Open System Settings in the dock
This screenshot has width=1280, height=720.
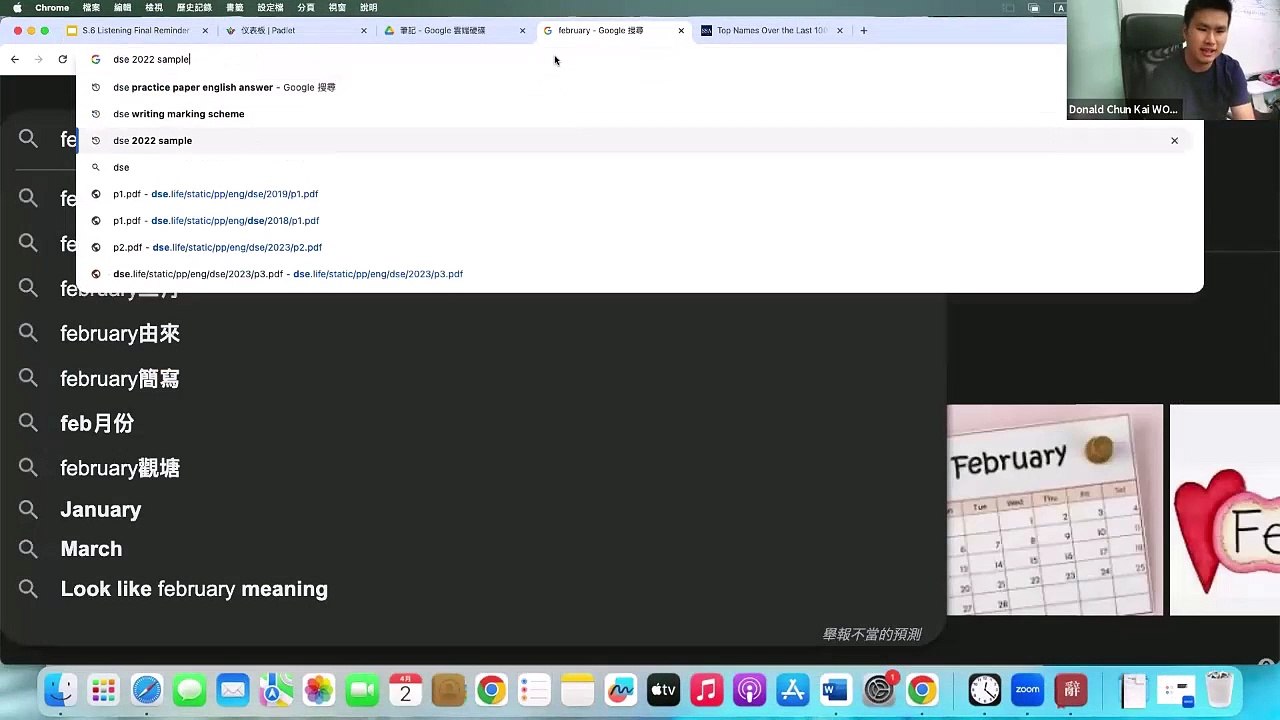[x=878, y=690]
